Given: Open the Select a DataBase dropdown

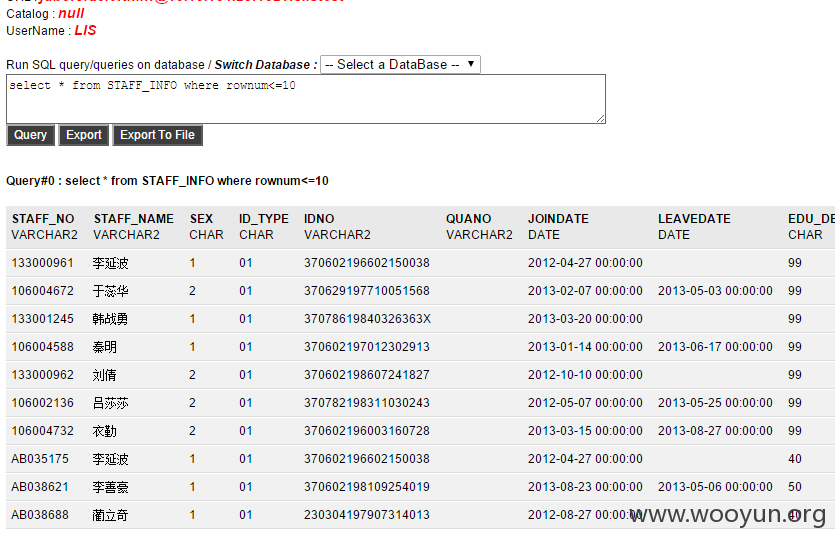Looking at the screenshot, I should [400, 64].
